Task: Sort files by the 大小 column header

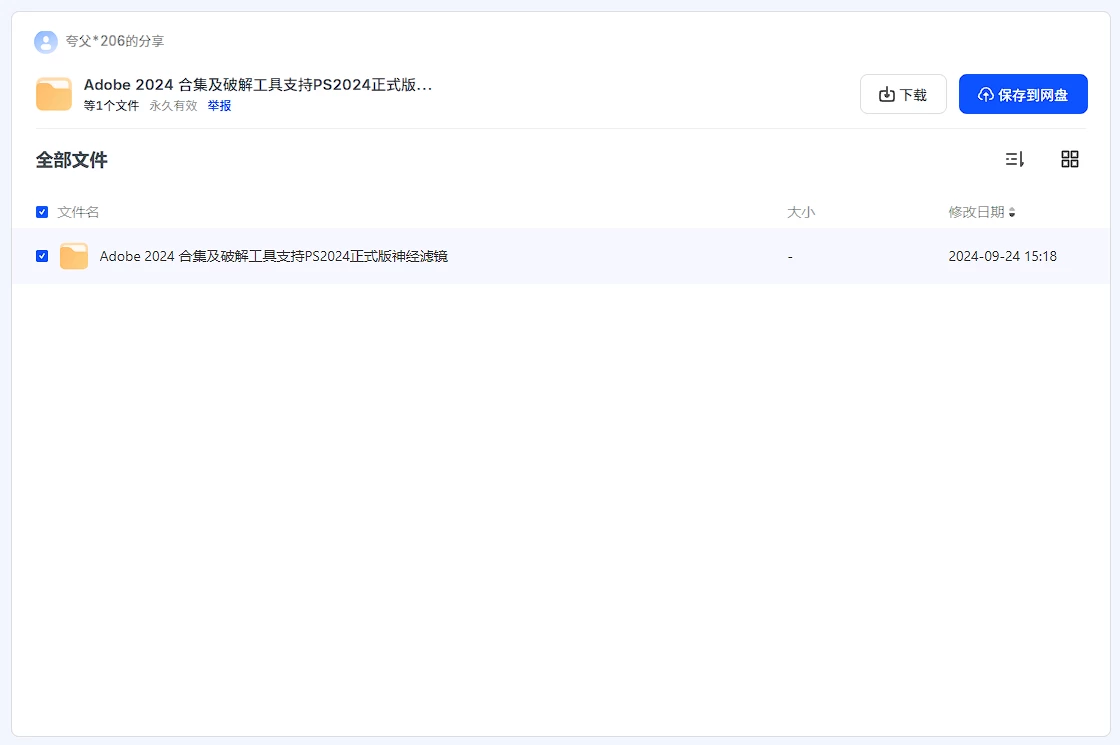Action: pos(801,212)
